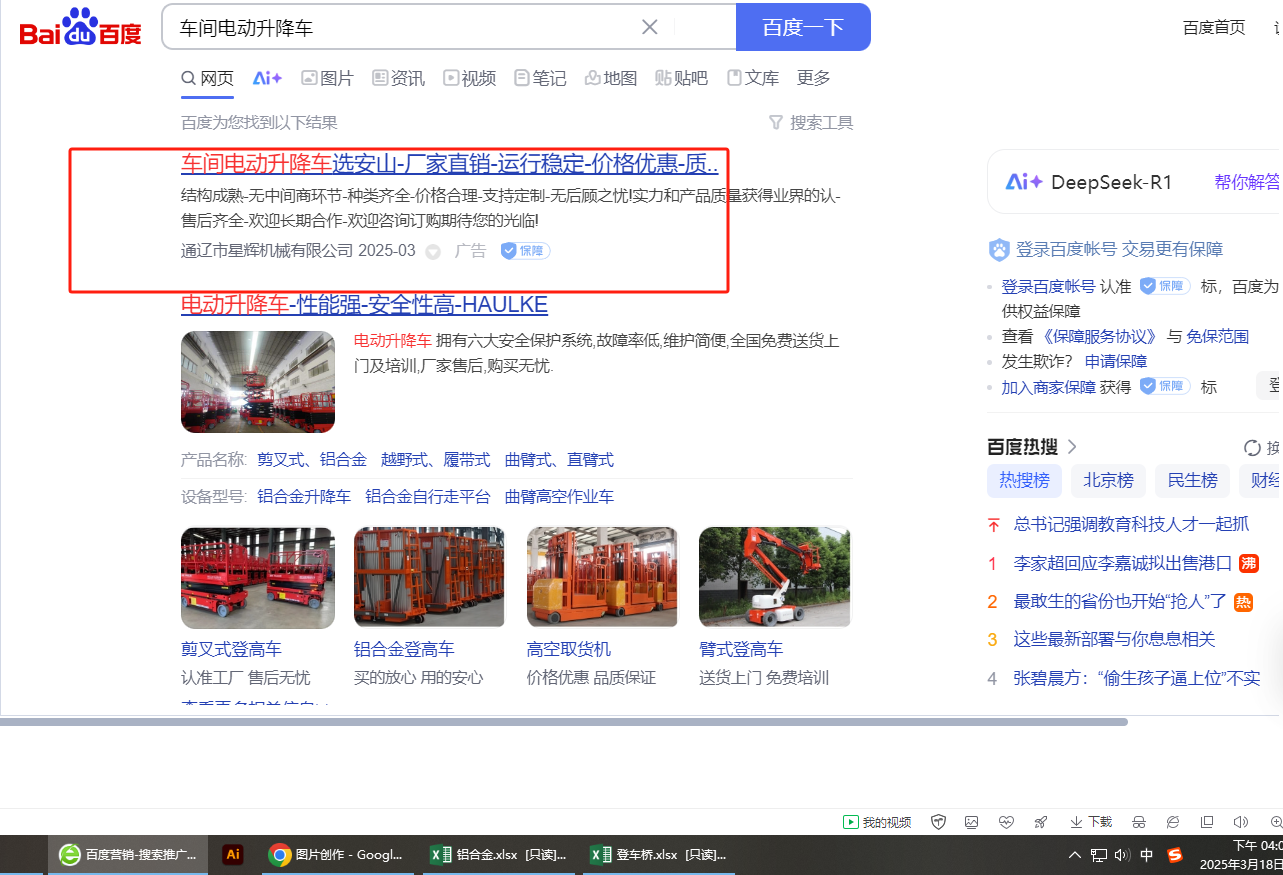Open the HAULKE 电动升降车 result link
Screen dimensions: 1283x875
pos(364,304)
